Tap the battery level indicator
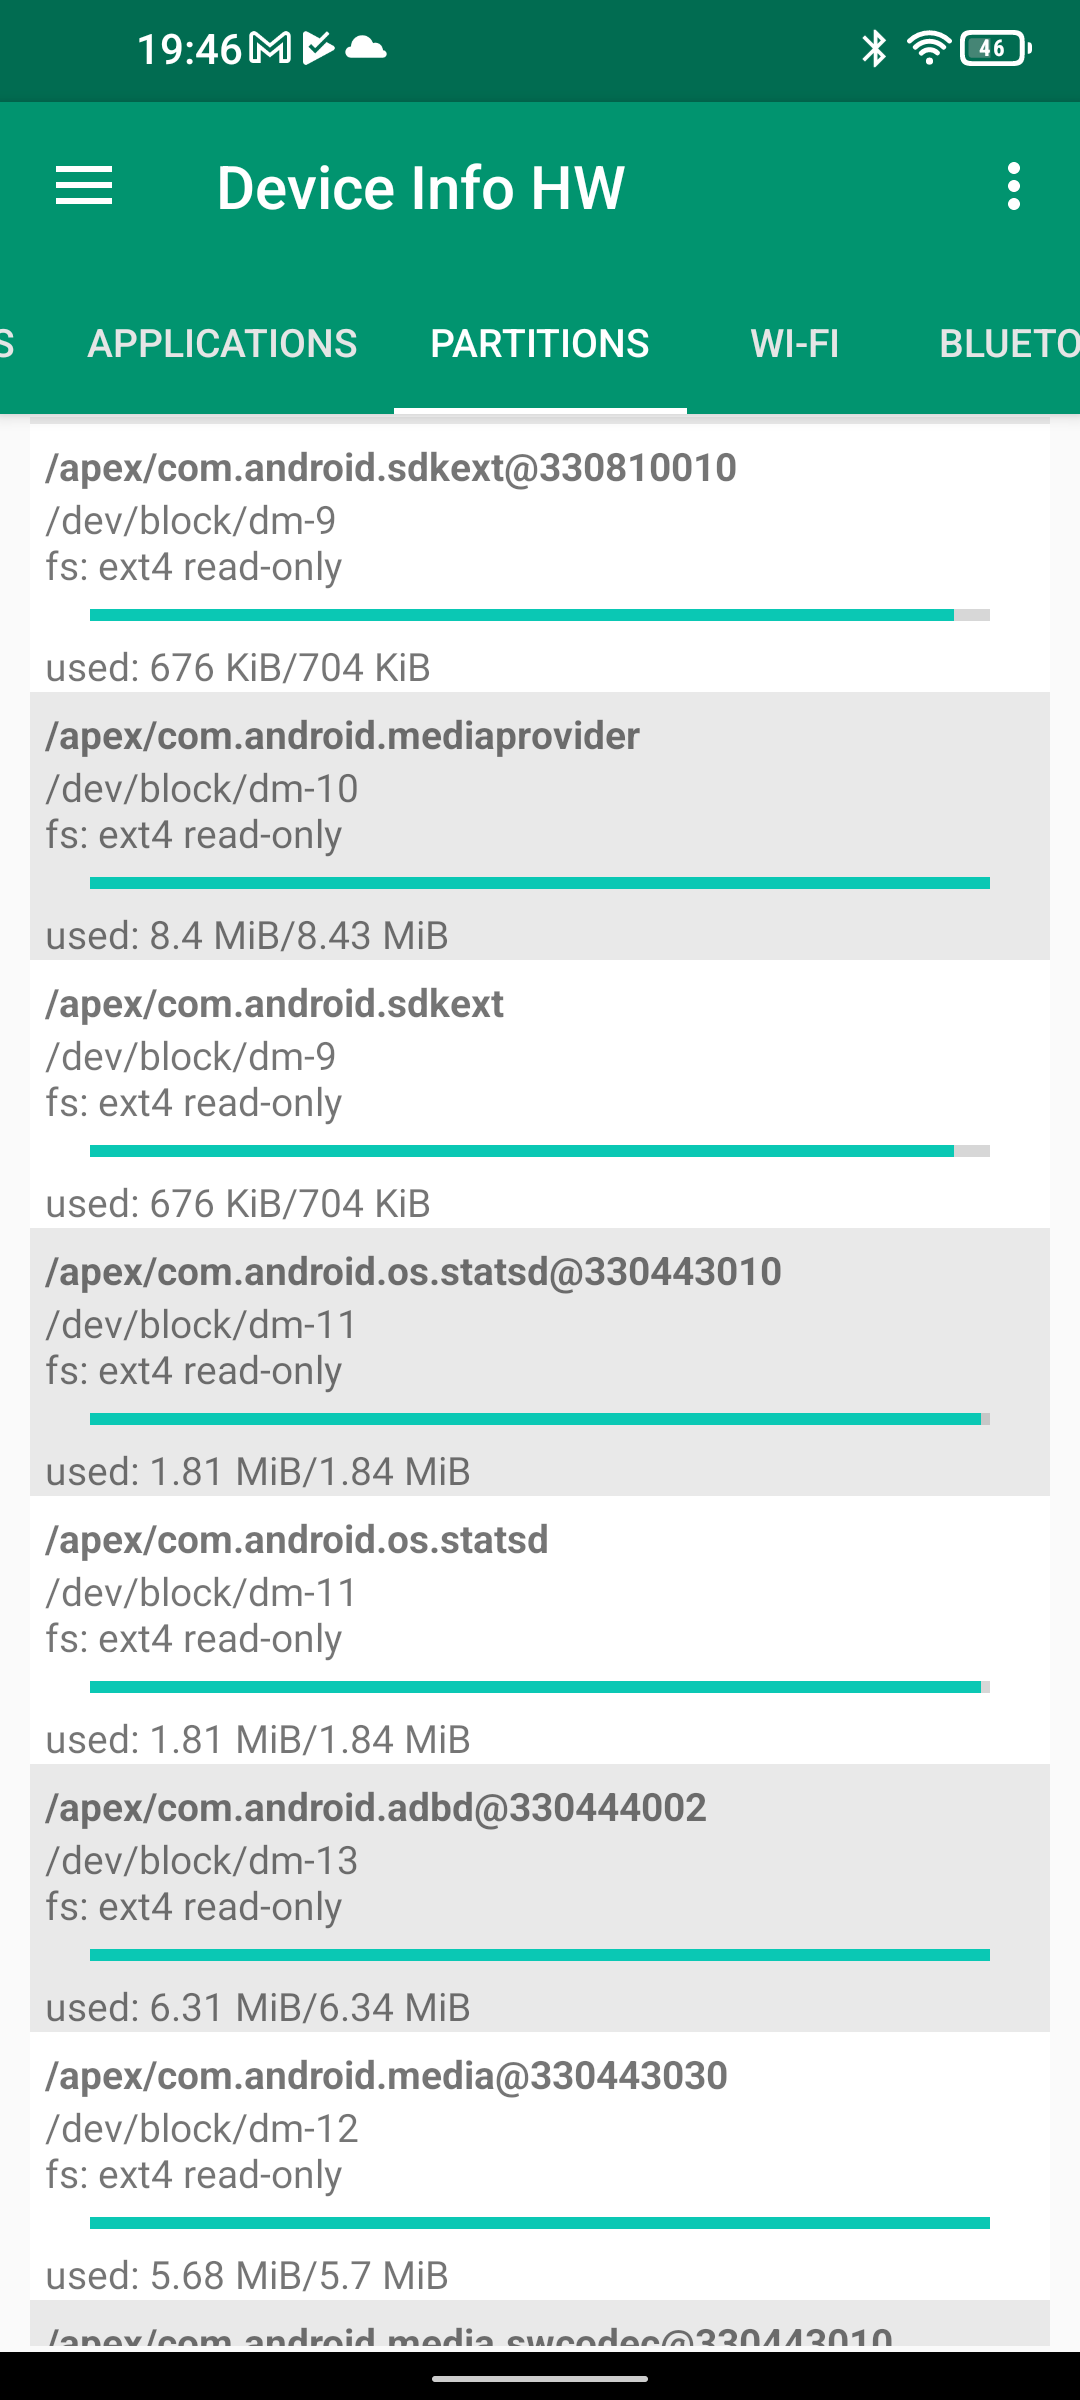Viewport: 1080px width, 2400px height. pos(994,48)
